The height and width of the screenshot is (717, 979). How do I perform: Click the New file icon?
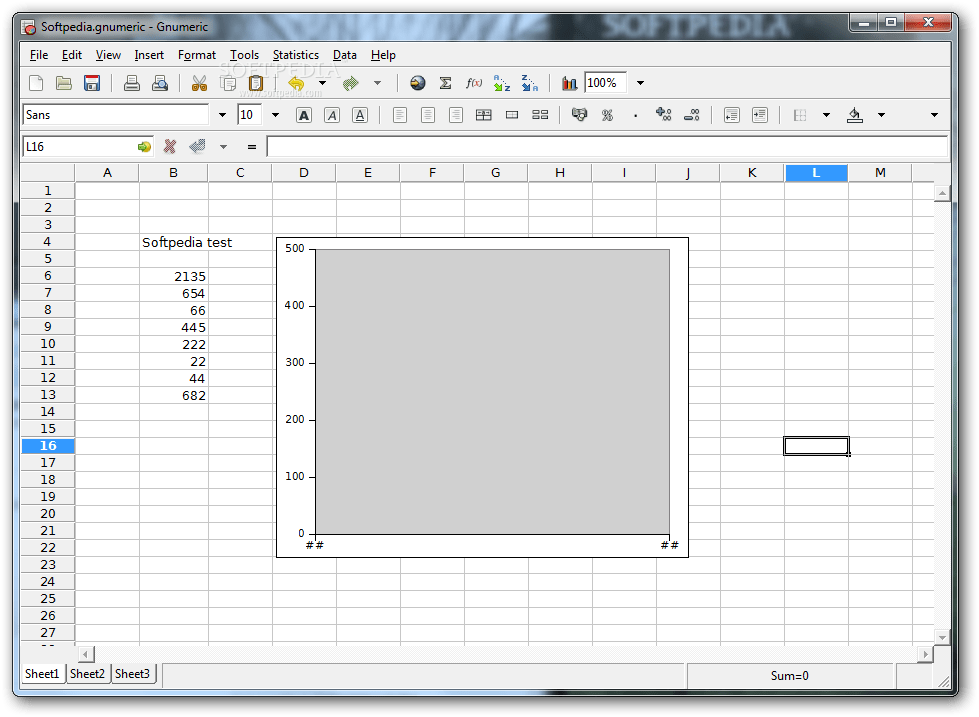point(36,83)
